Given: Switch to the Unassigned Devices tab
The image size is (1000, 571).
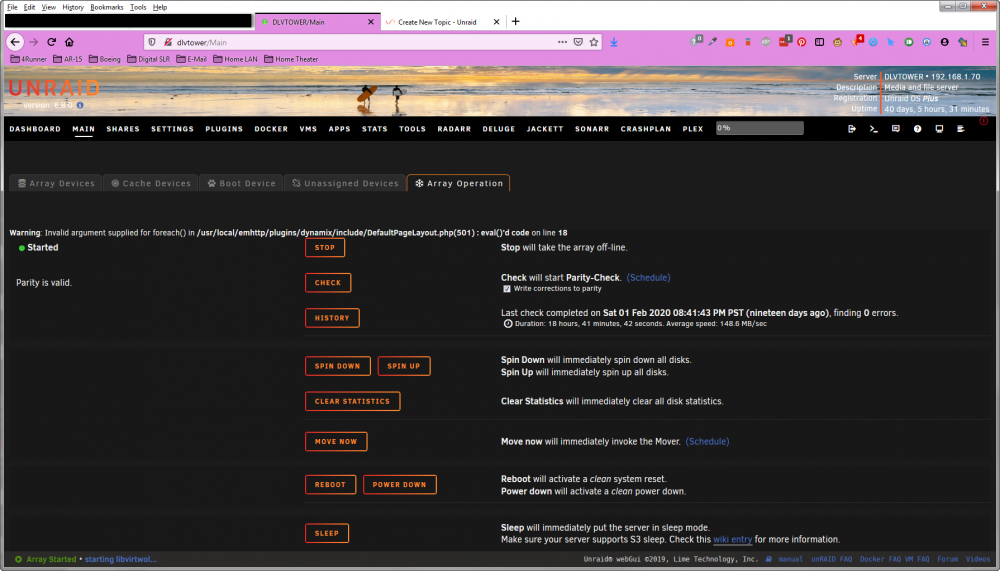Looking at the screenshot, I should click(345, 183).
